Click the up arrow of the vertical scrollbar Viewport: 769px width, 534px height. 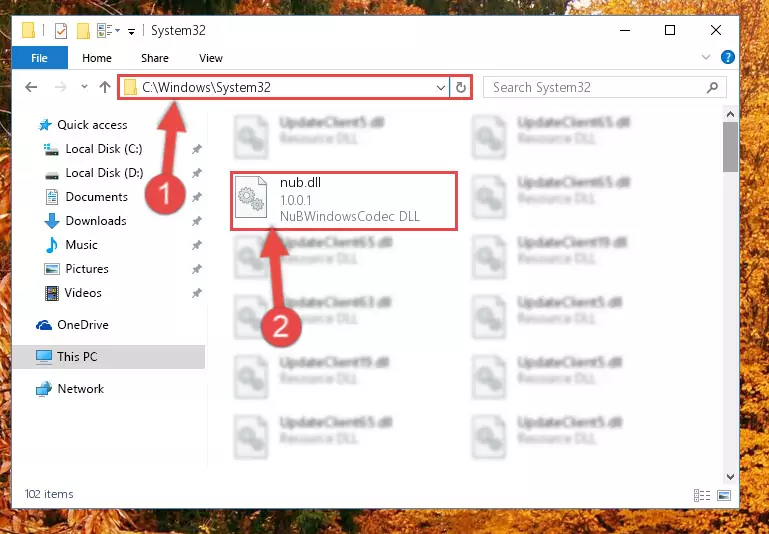point(730,115)
